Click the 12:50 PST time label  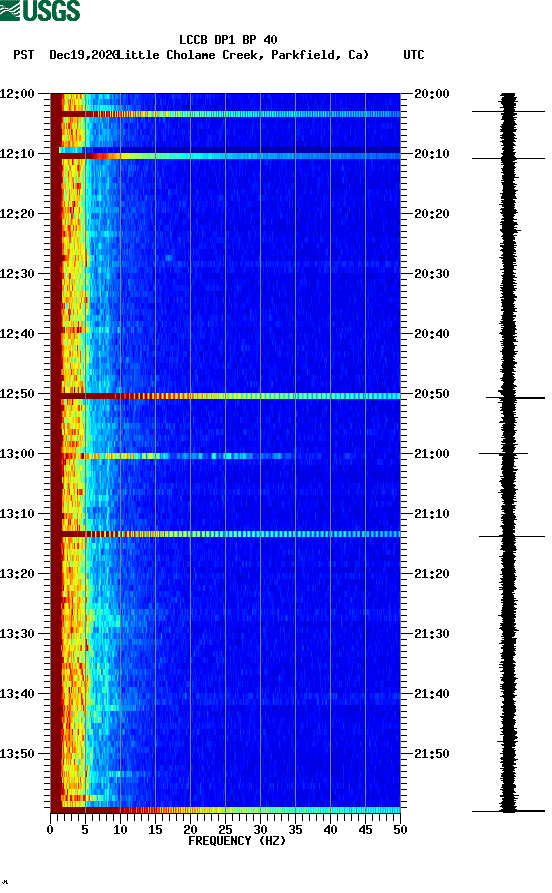pyautogui.click(x=18, y=394)
